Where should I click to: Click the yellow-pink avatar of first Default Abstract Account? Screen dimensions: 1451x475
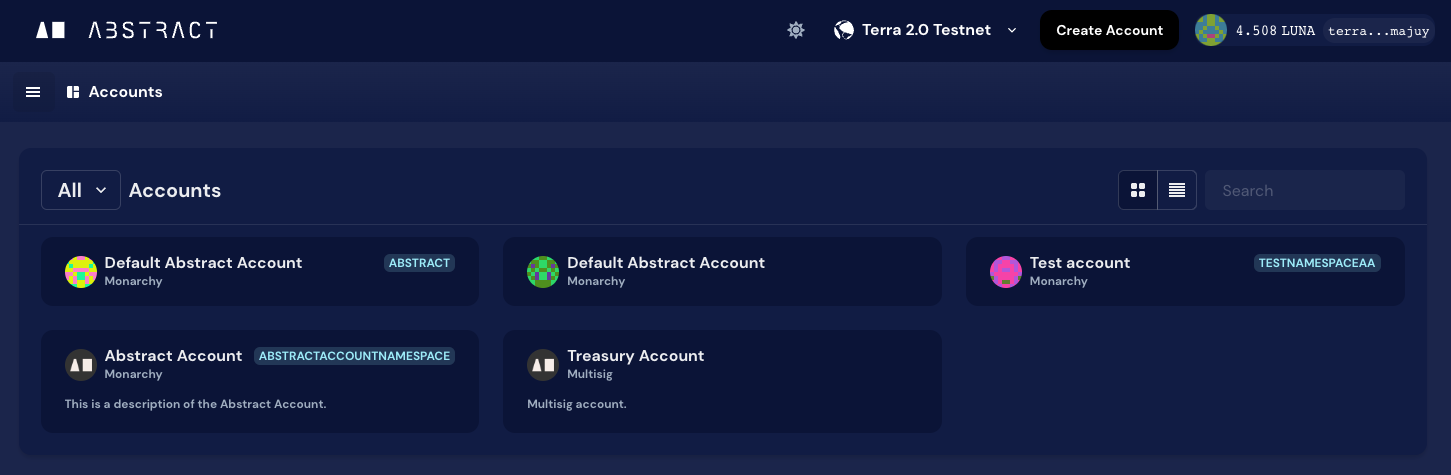(x=81, y=271)
